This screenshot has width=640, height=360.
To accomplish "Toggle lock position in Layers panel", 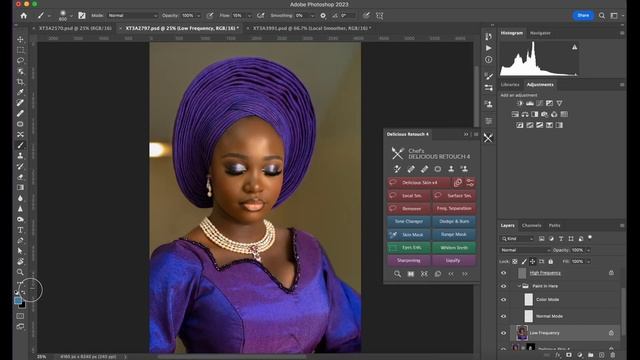I will pyautogui.click(x=533, y=262).
